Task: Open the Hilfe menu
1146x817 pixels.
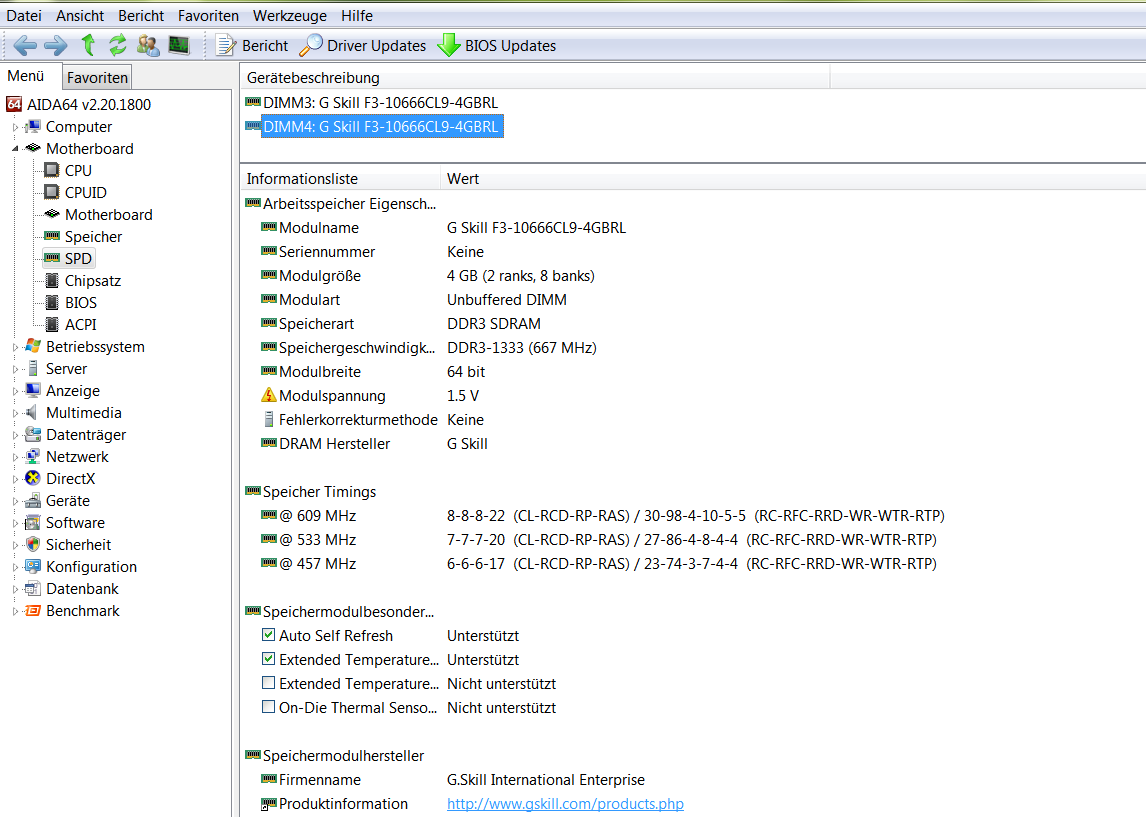Action: (357, 15)
